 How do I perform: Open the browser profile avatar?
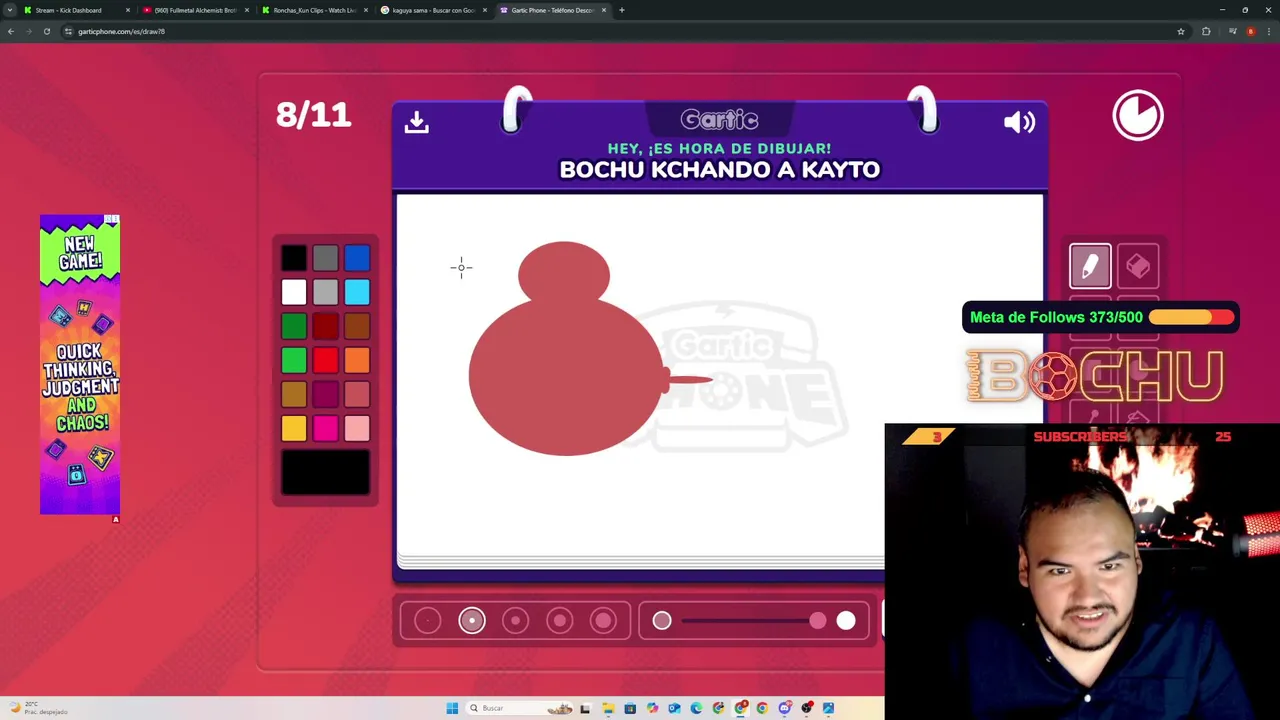pos(1250,31)
